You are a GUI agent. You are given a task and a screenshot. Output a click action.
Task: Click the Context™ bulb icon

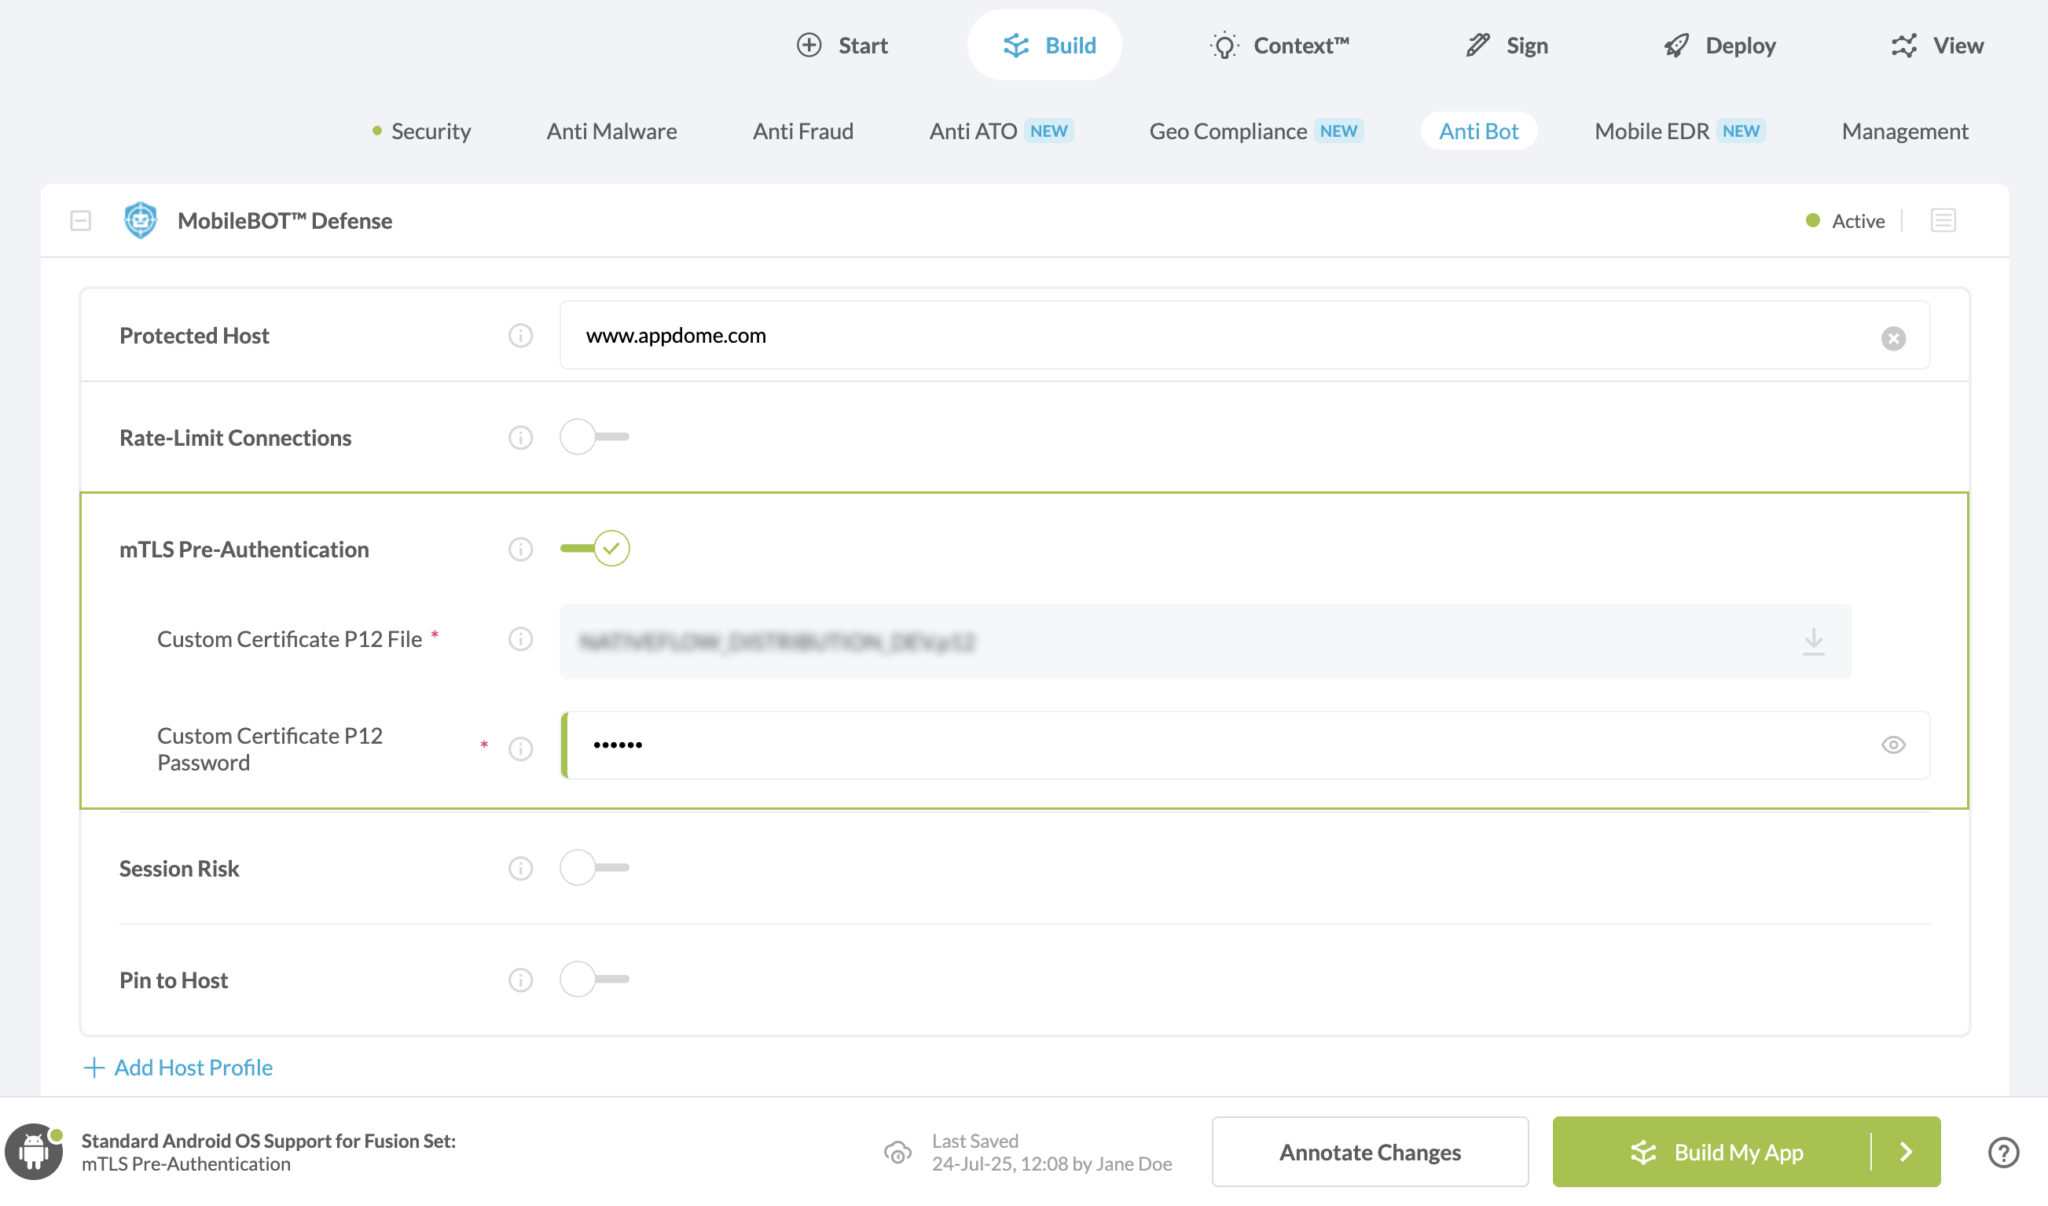(x=1222, y=45)
